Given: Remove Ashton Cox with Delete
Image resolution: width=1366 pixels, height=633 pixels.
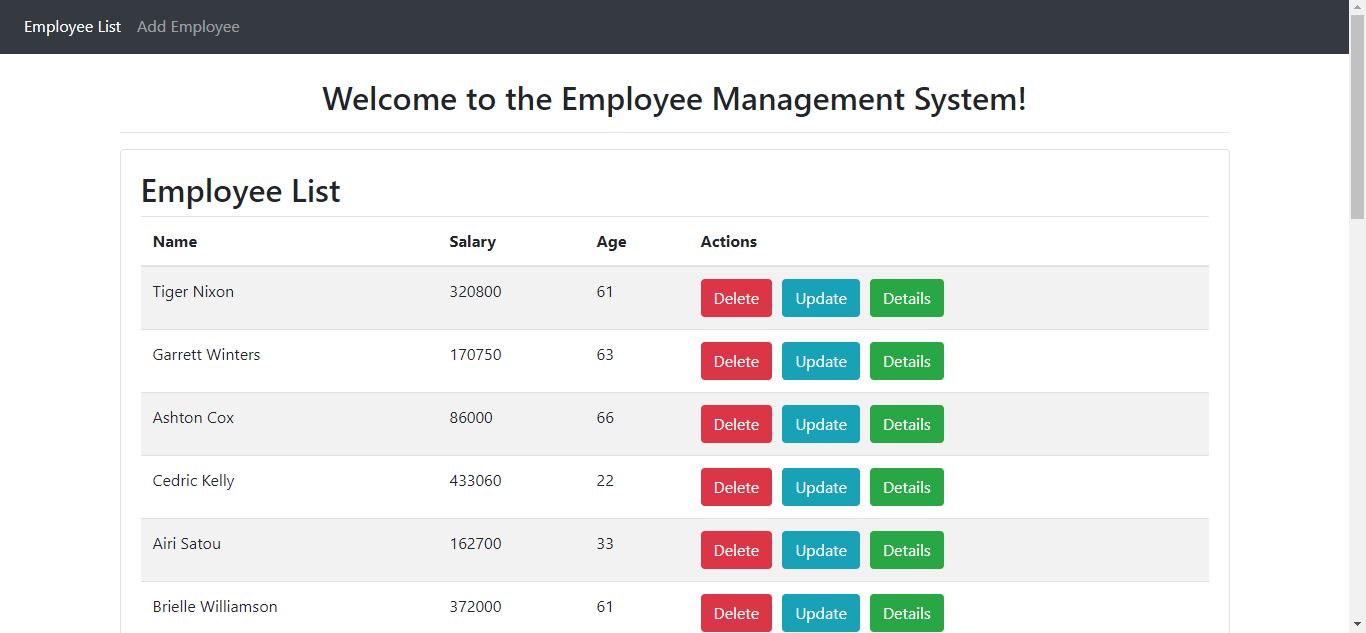Looking at the screenshot, I should pyautogui.click(x=736, y=424).
